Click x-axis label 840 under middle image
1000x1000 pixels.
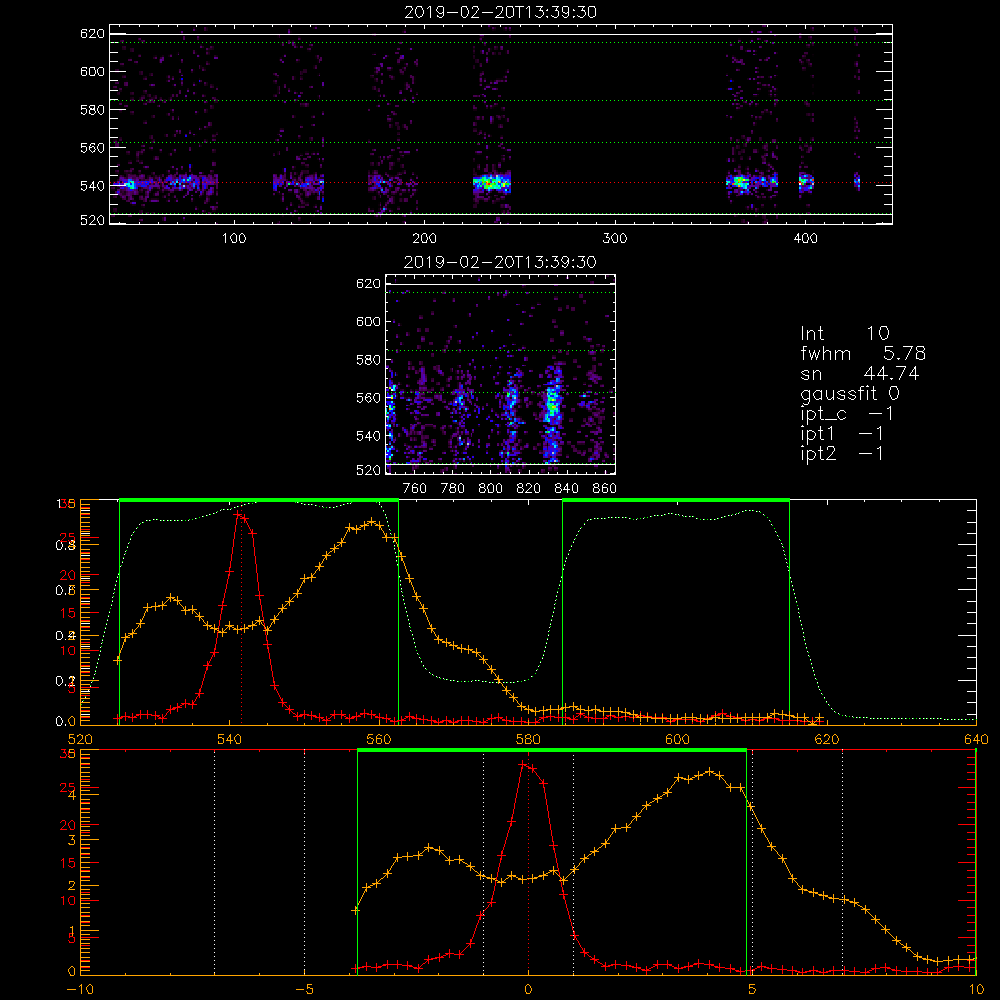click(x=566, y=489)
